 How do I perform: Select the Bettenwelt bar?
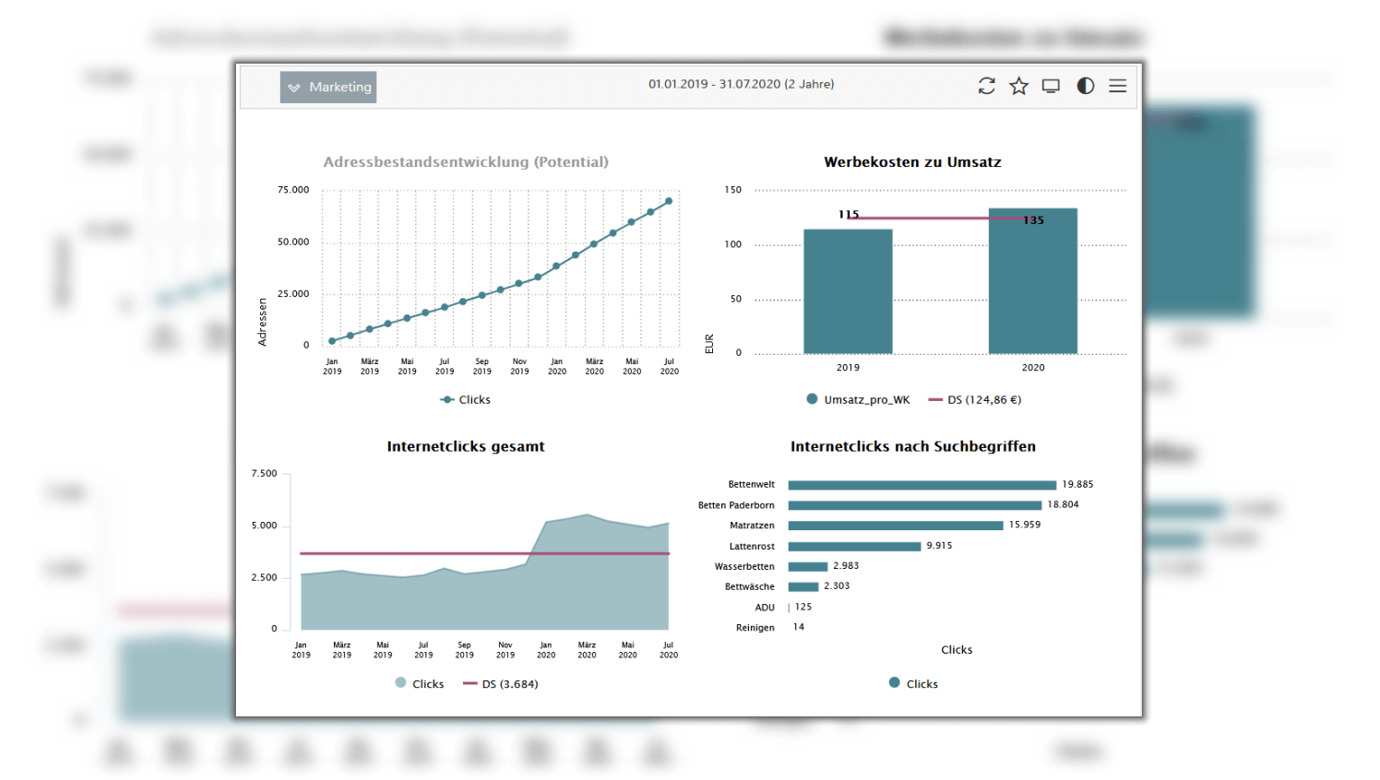(x=921, y=485)
